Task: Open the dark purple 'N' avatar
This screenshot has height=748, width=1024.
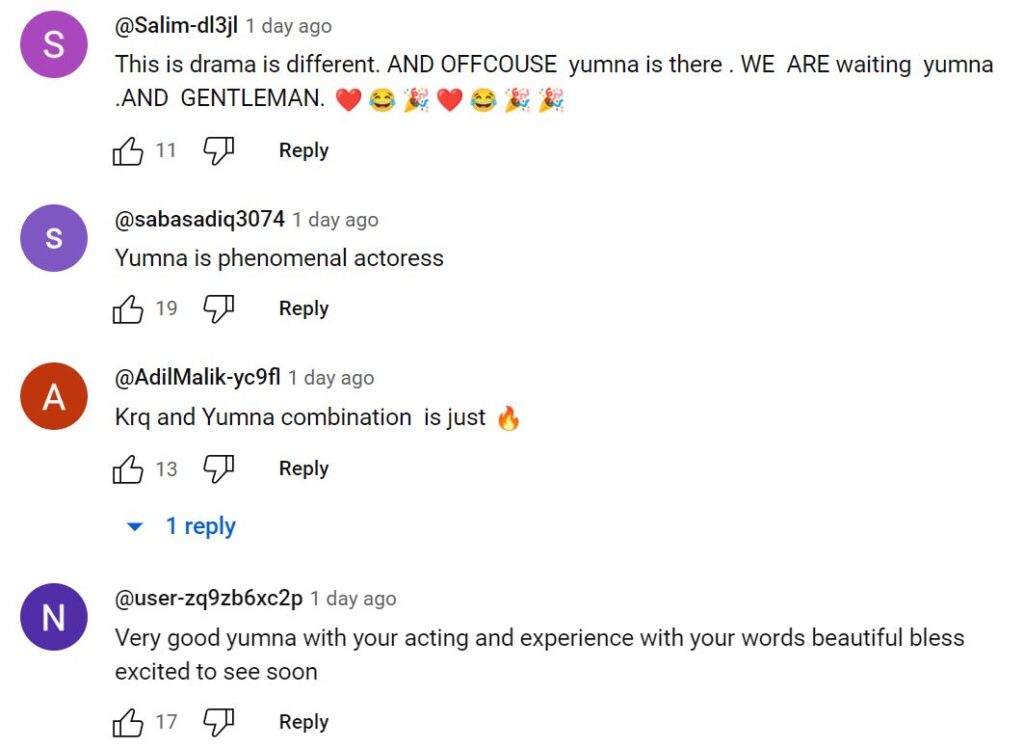Action: (x=54, y=617)
